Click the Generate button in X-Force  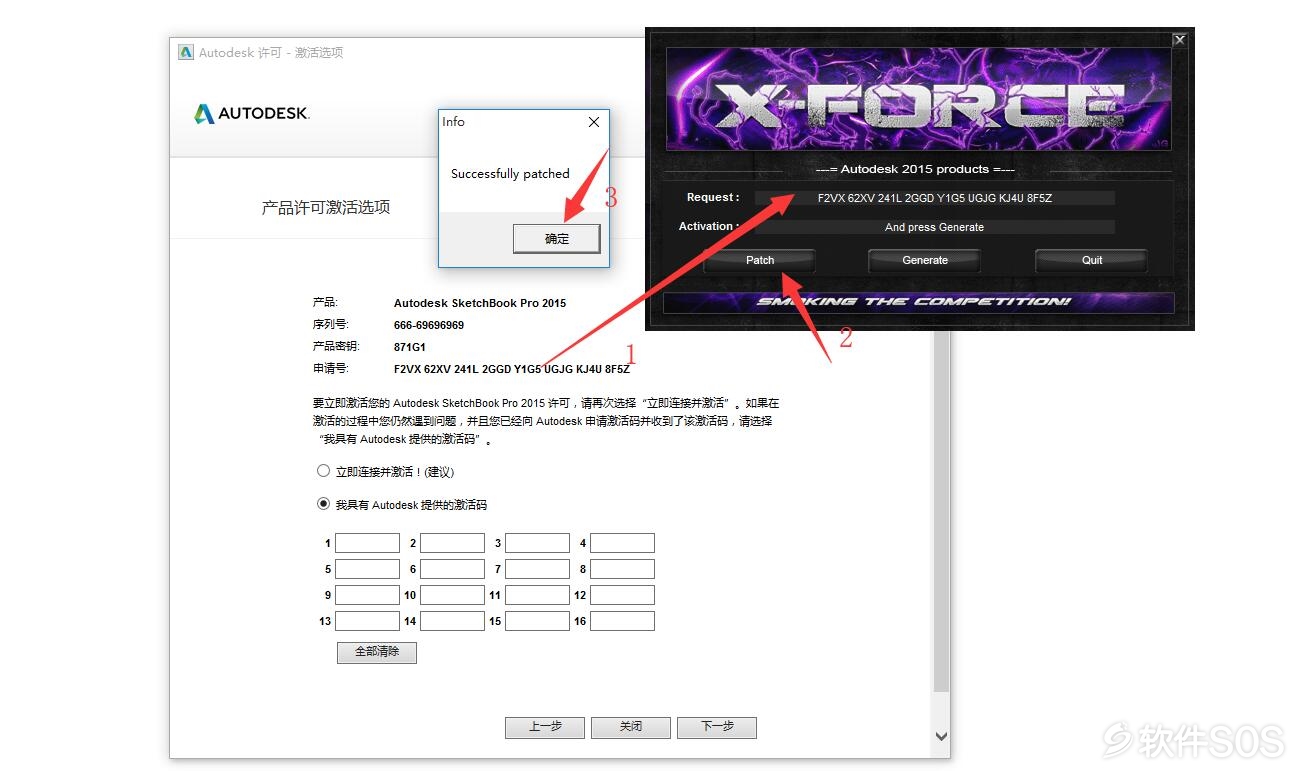(924, 260)
